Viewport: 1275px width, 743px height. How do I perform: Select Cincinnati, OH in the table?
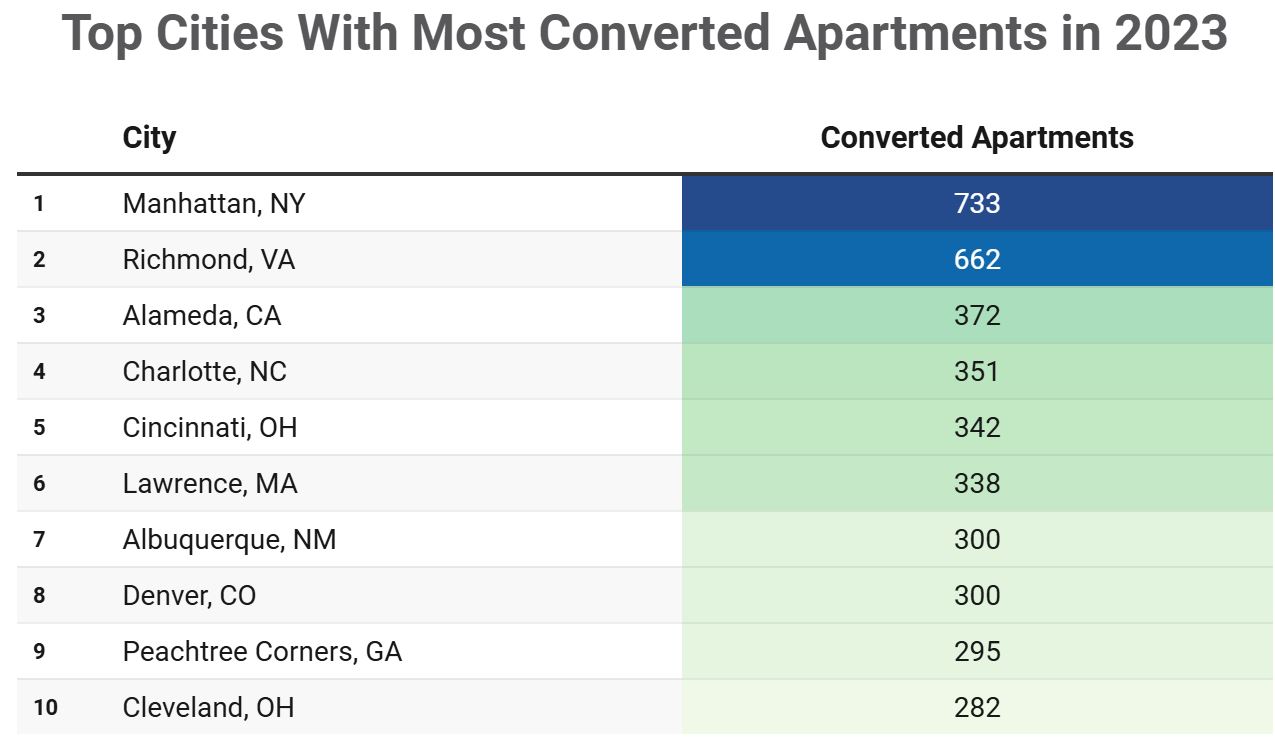(209, 428)
